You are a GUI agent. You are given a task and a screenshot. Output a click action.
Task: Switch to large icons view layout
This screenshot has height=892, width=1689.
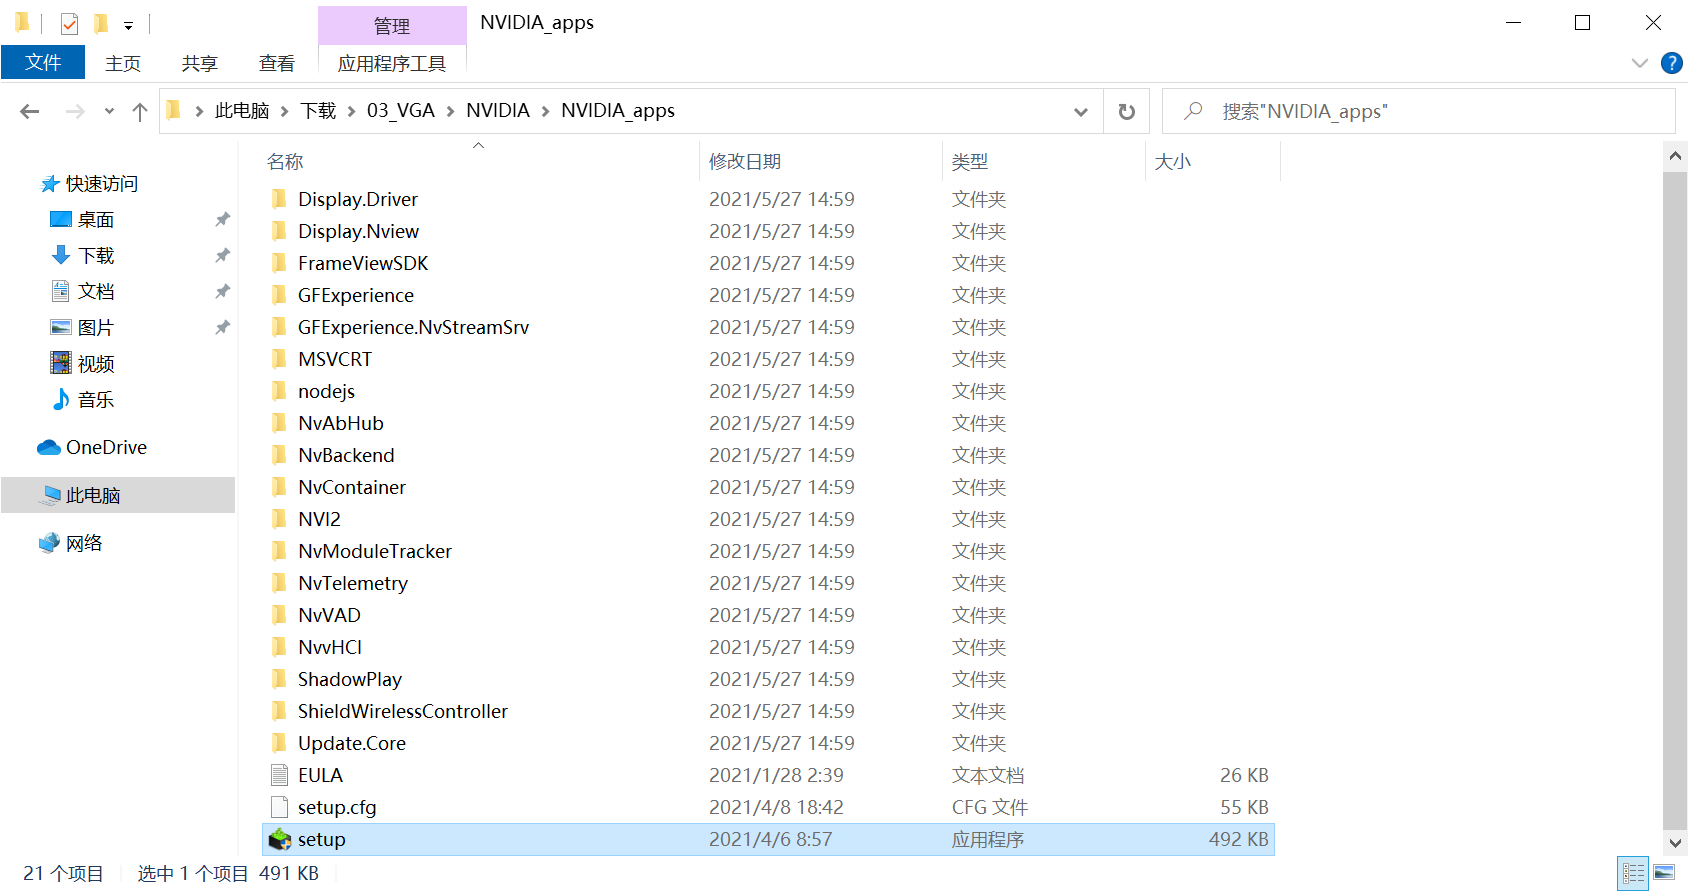1664,873
